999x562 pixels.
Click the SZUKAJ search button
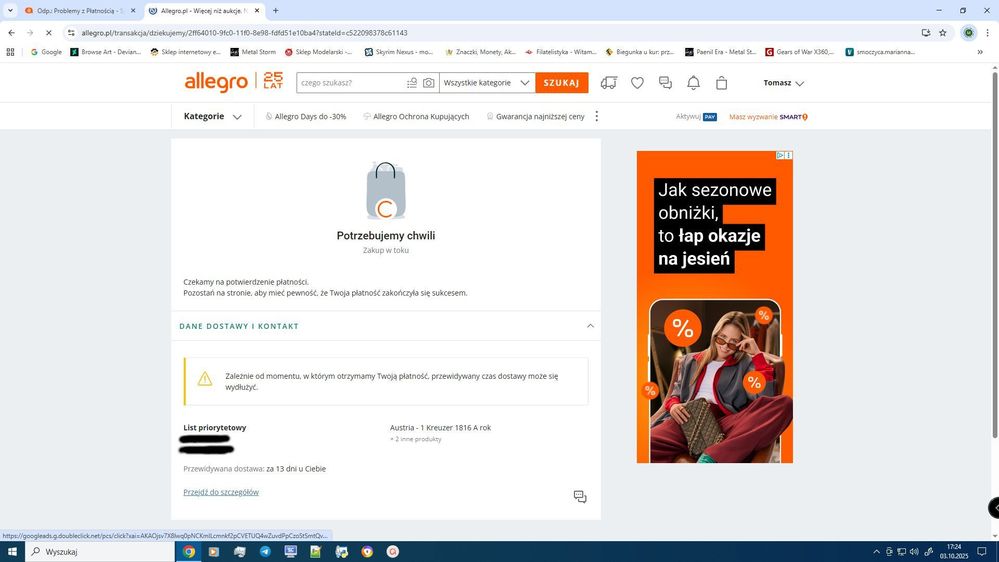click(561, 83)
